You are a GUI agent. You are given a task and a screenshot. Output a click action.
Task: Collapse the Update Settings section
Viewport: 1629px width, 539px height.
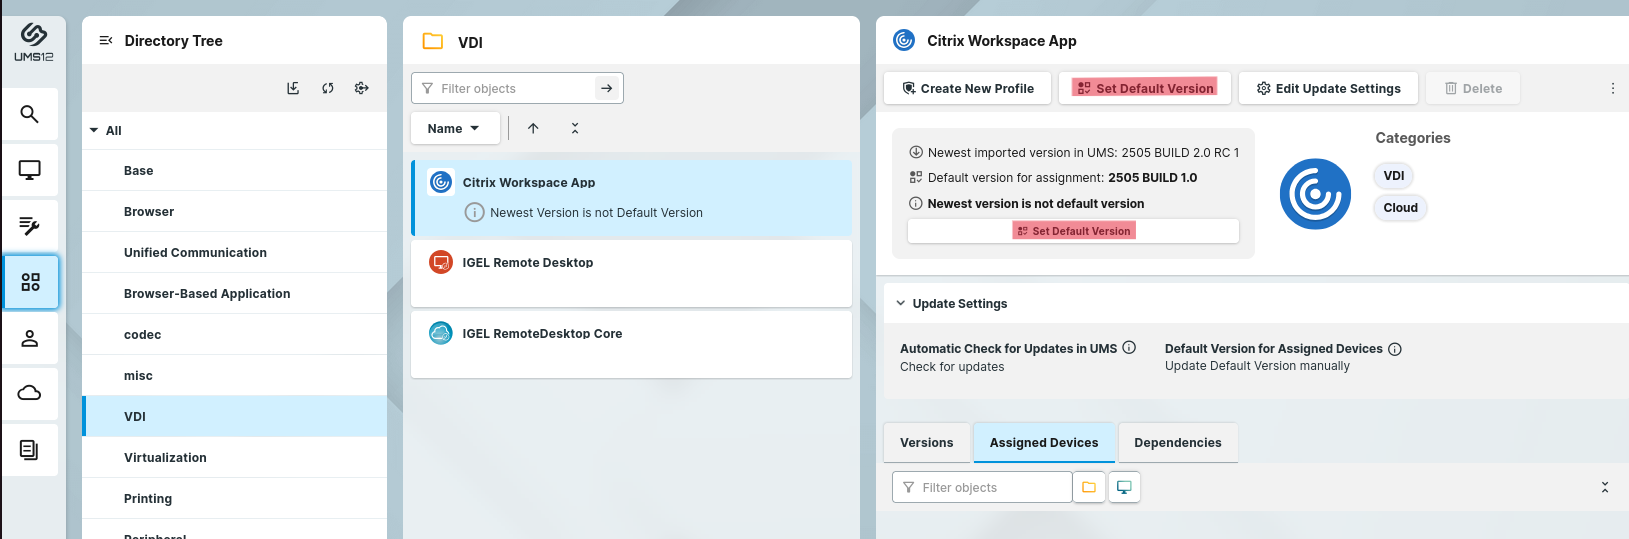pos(901,303)
